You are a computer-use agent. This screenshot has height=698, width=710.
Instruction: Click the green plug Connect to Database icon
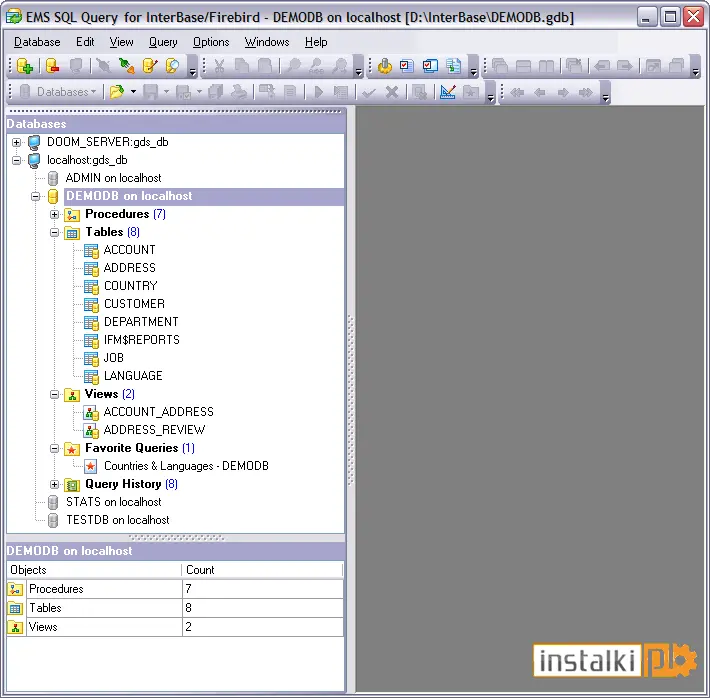coord(126,66)
